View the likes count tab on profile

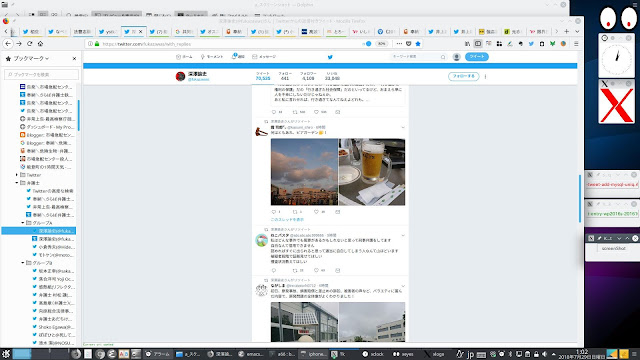click(x=332, y=76)
